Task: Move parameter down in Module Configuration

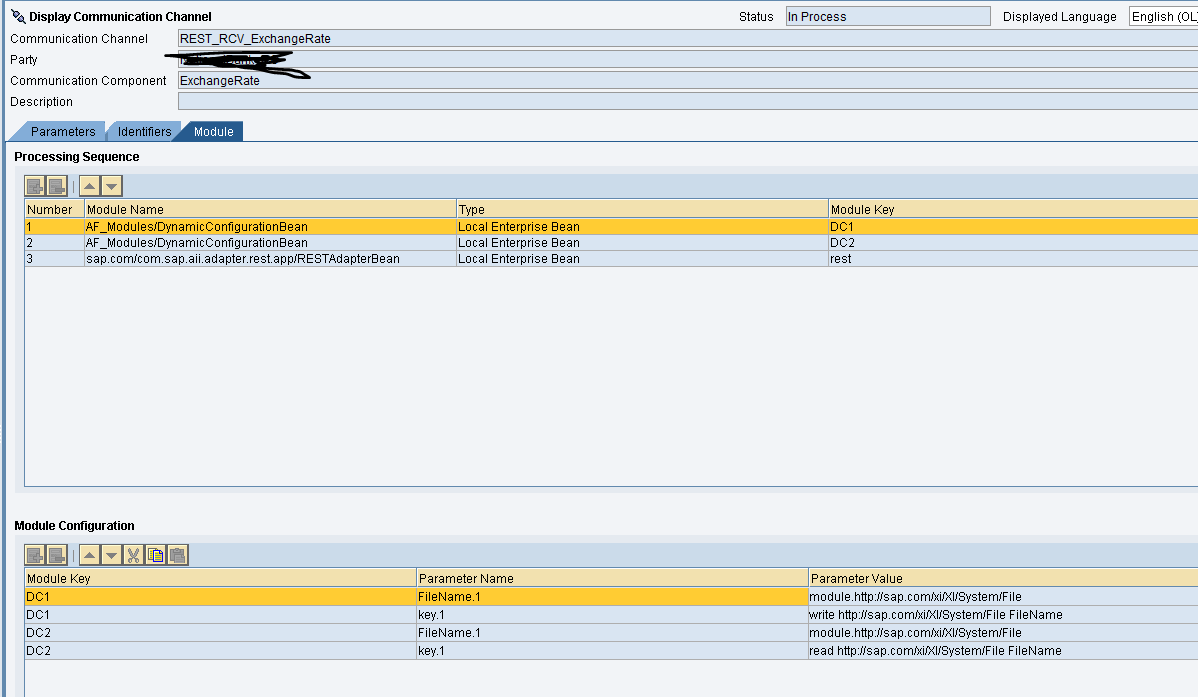Action: 112,555
